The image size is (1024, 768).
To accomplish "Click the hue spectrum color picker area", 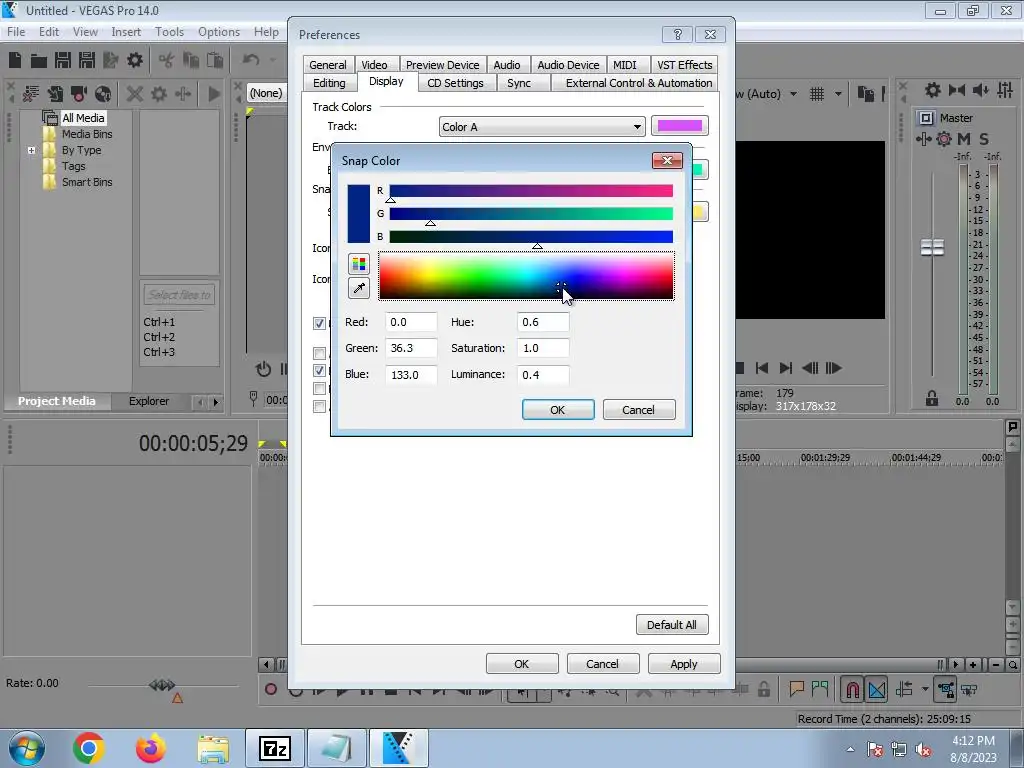I will [x=526, y=276].
